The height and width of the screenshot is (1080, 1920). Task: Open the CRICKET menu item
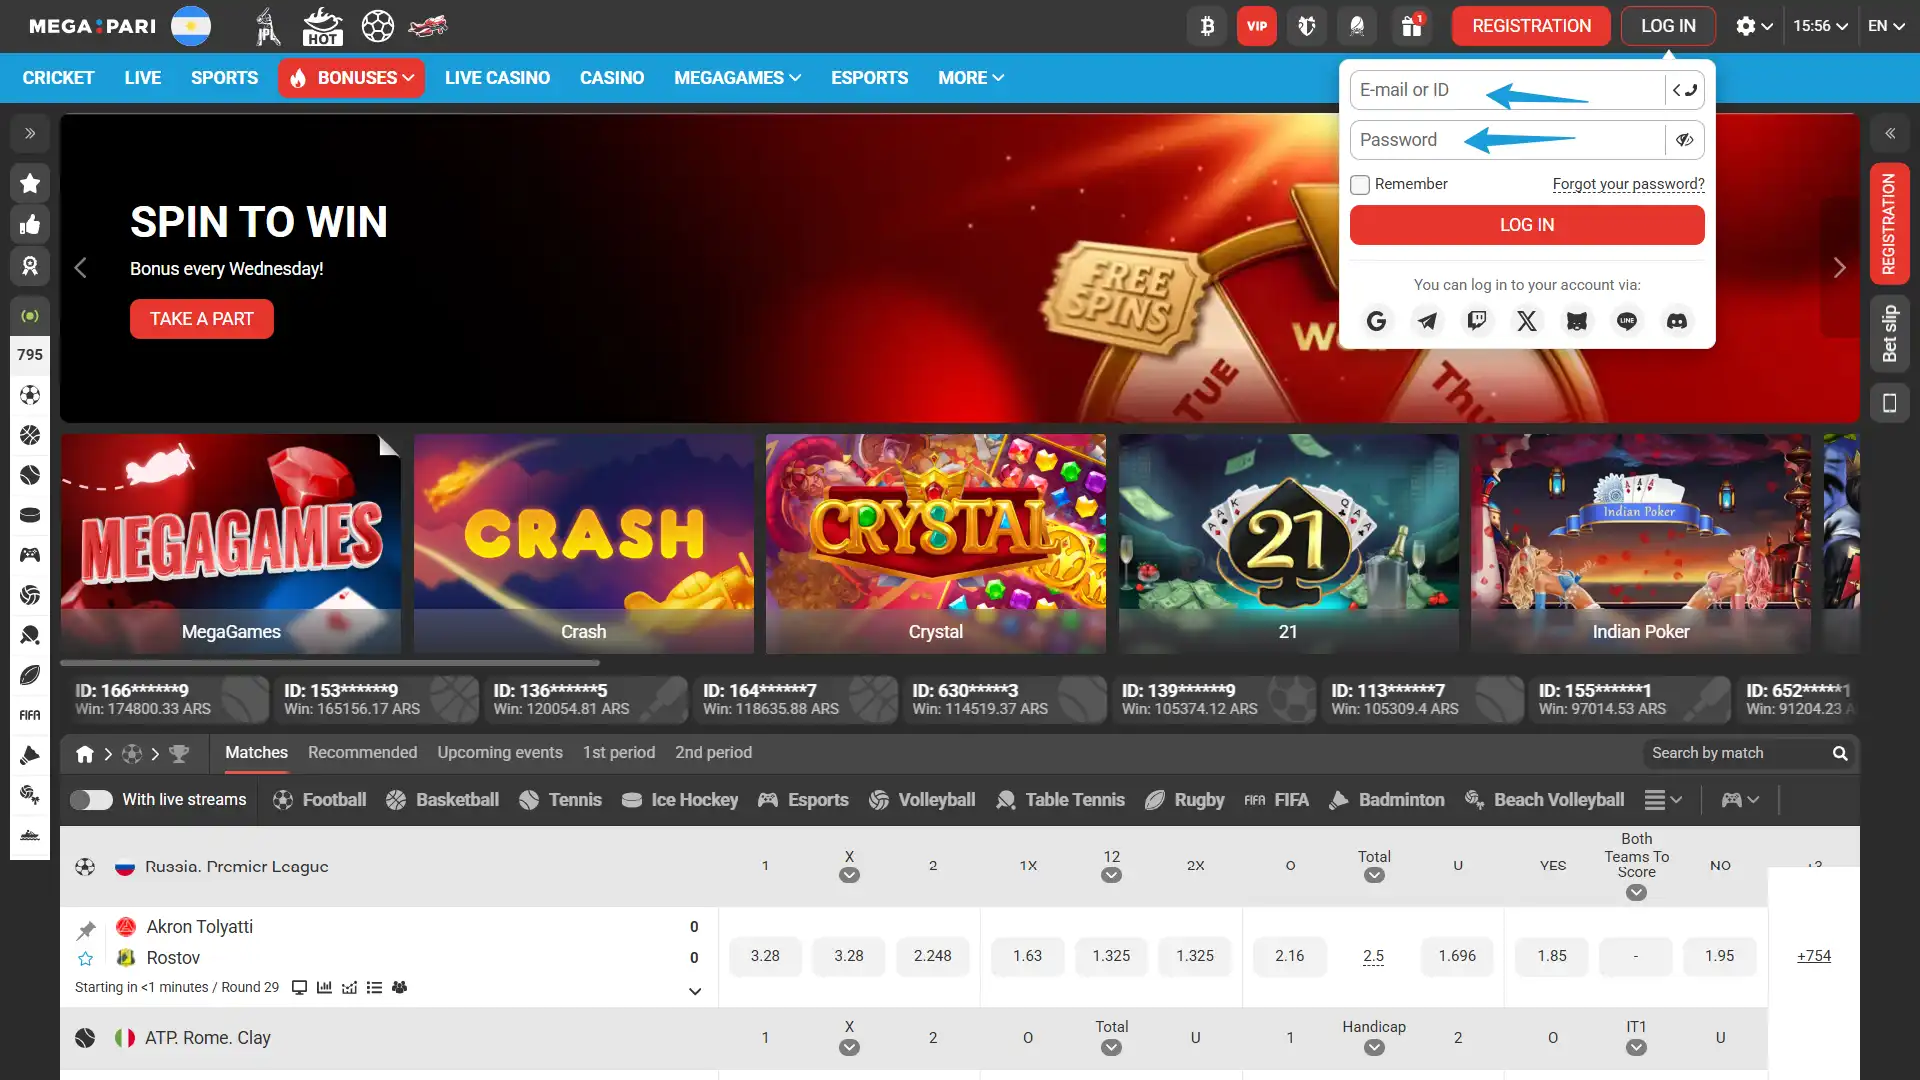(58, 78)
